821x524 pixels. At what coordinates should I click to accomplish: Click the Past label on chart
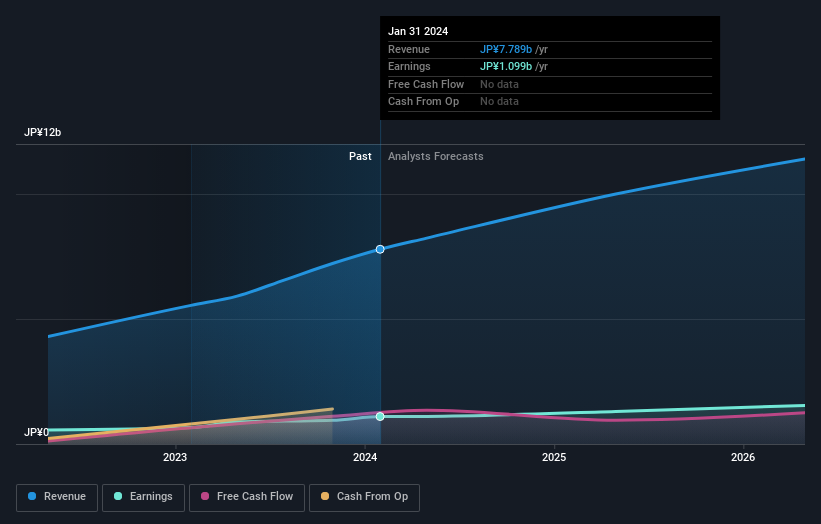pos(360,157)
